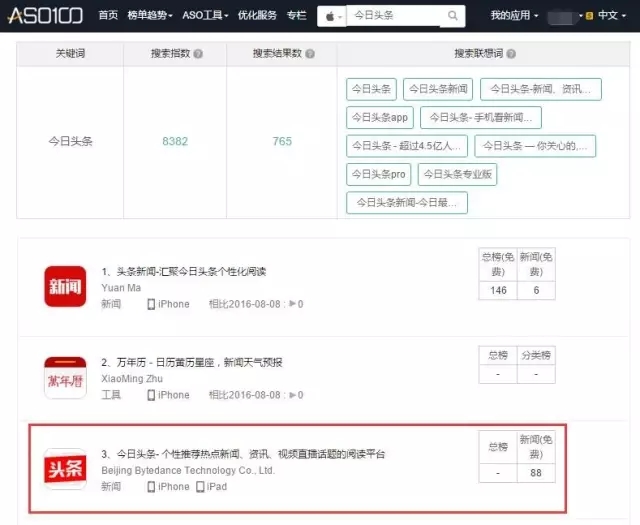This screenshot has height=525, width=640.
Task: Open the 万年历 calendar app icon
Action: [x=65, y=378]
